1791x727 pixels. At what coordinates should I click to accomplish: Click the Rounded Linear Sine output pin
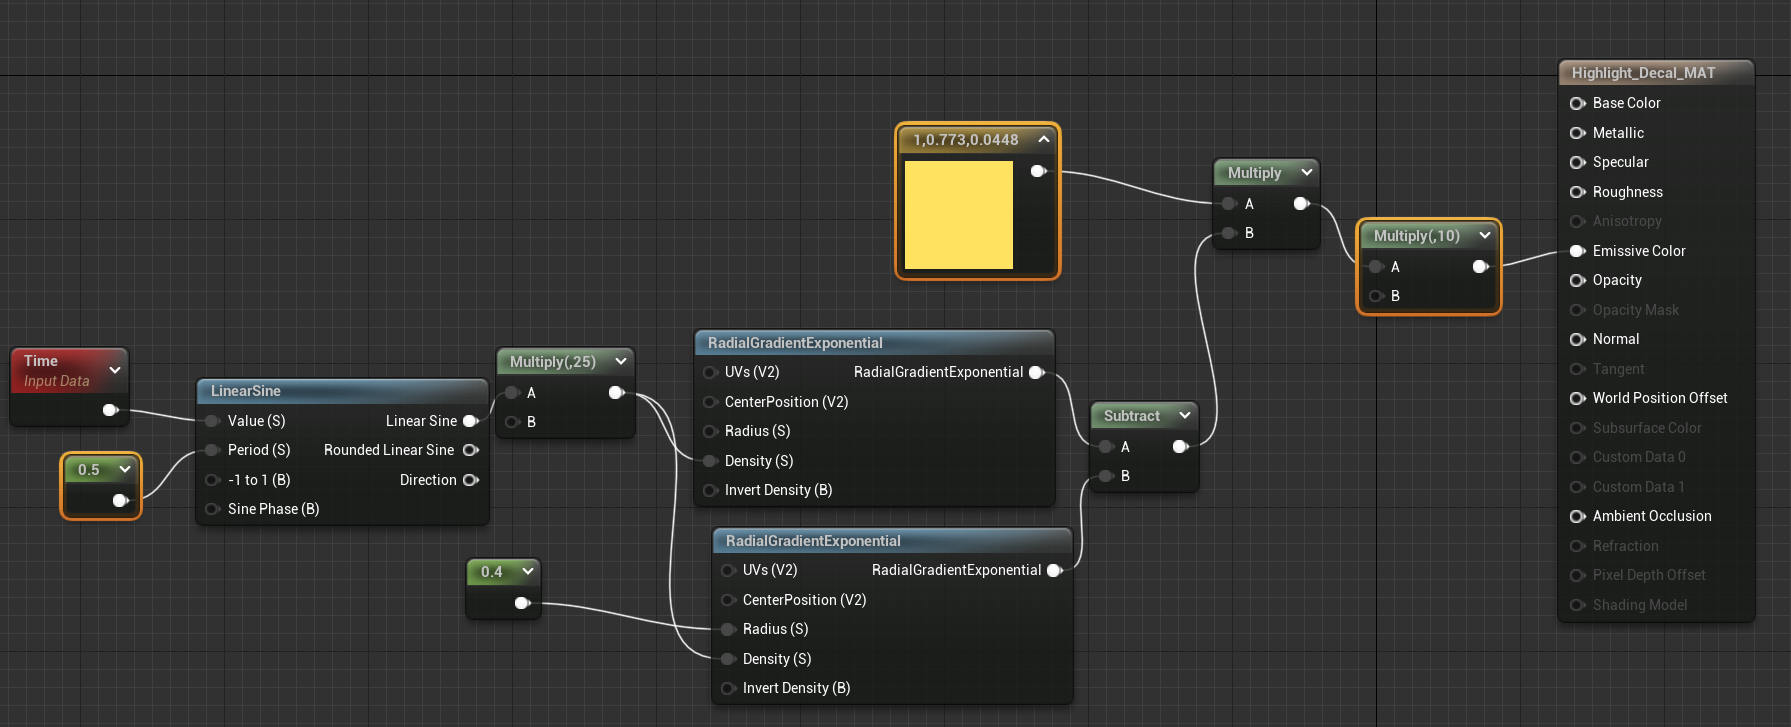[x=470, y=450]
